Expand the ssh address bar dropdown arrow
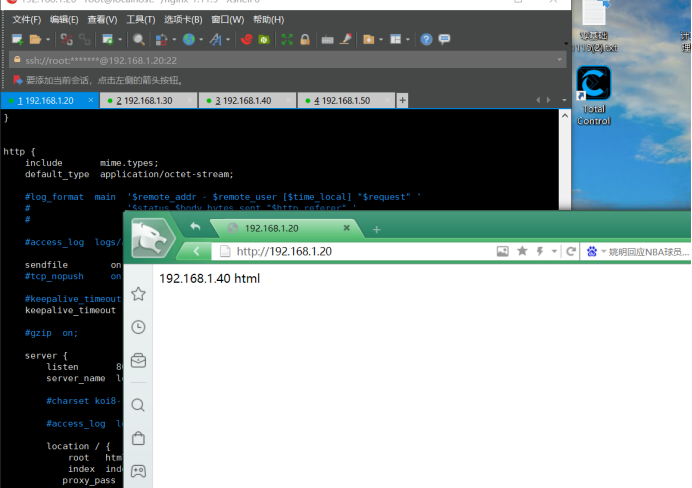 pyautogui.click(x=560, y=60)
